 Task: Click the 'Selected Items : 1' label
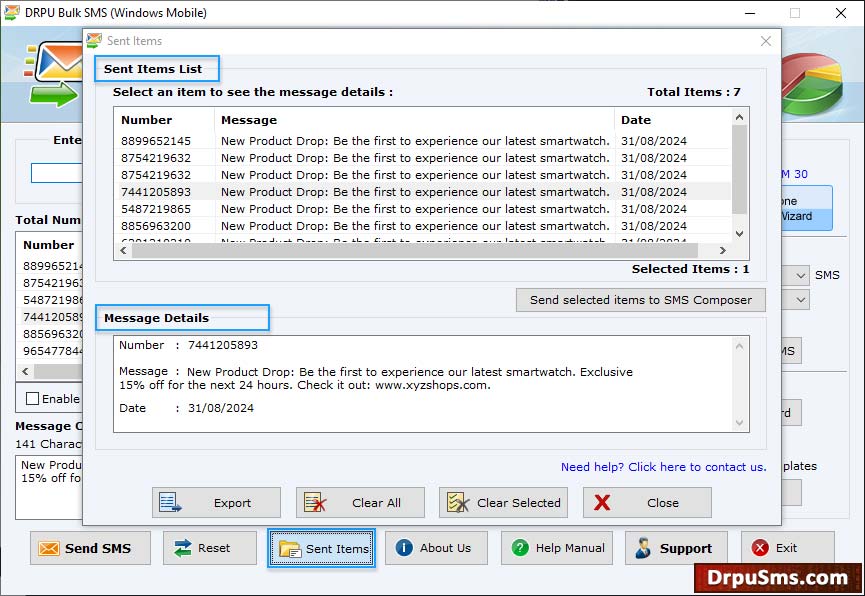click(690, 269)
